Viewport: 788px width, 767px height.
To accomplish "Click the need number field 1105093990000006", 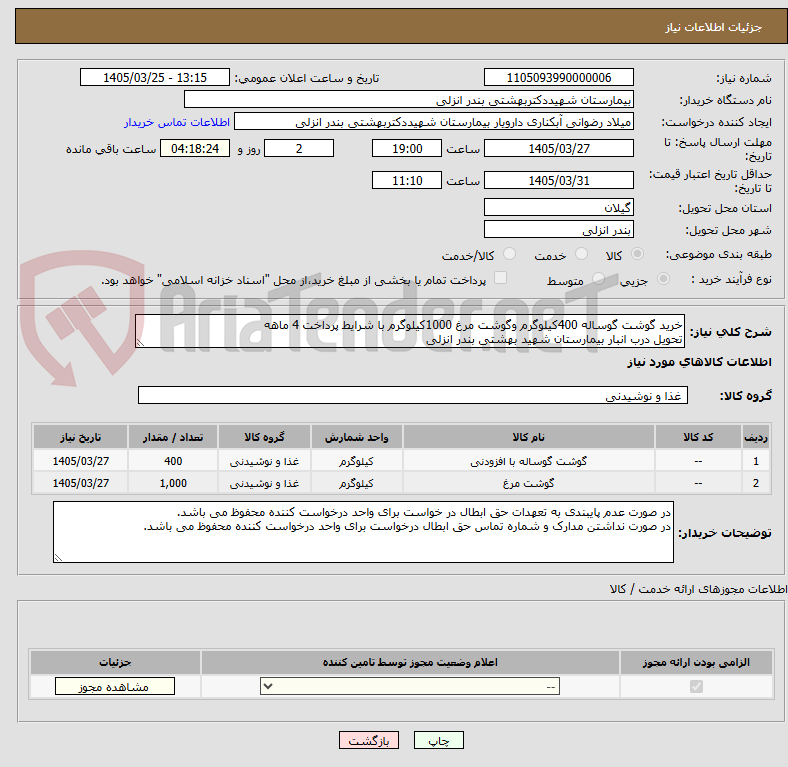I will [558, 77].
